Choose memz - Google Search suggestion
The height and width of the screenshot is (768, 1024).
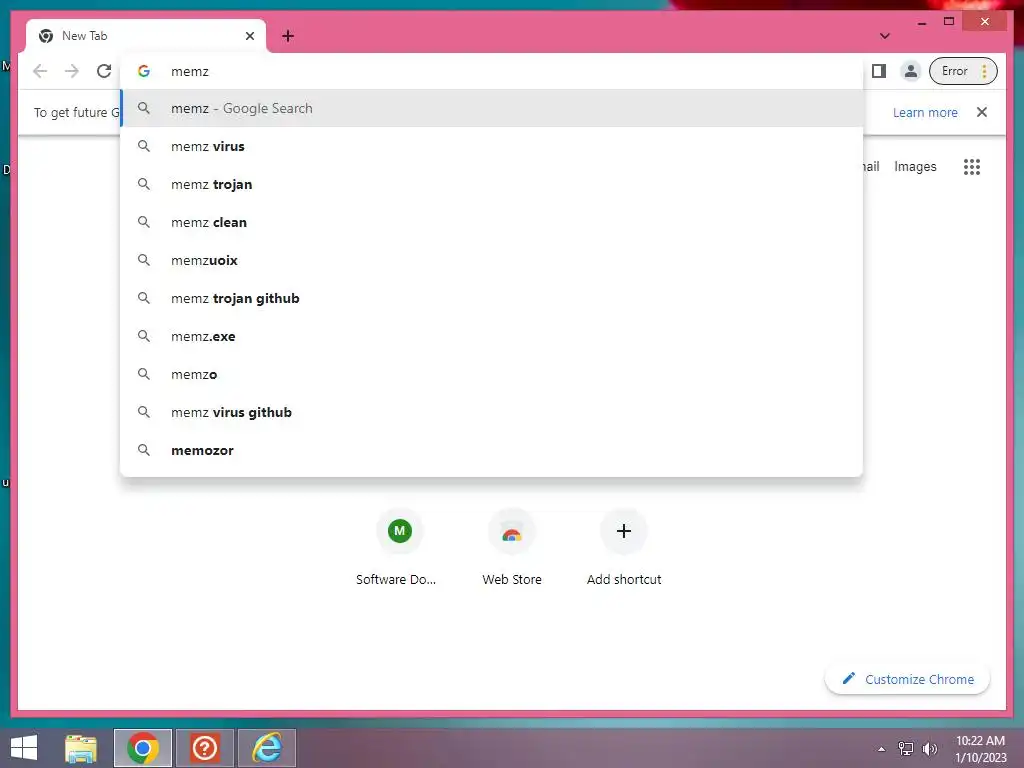(x=491, y=108)
